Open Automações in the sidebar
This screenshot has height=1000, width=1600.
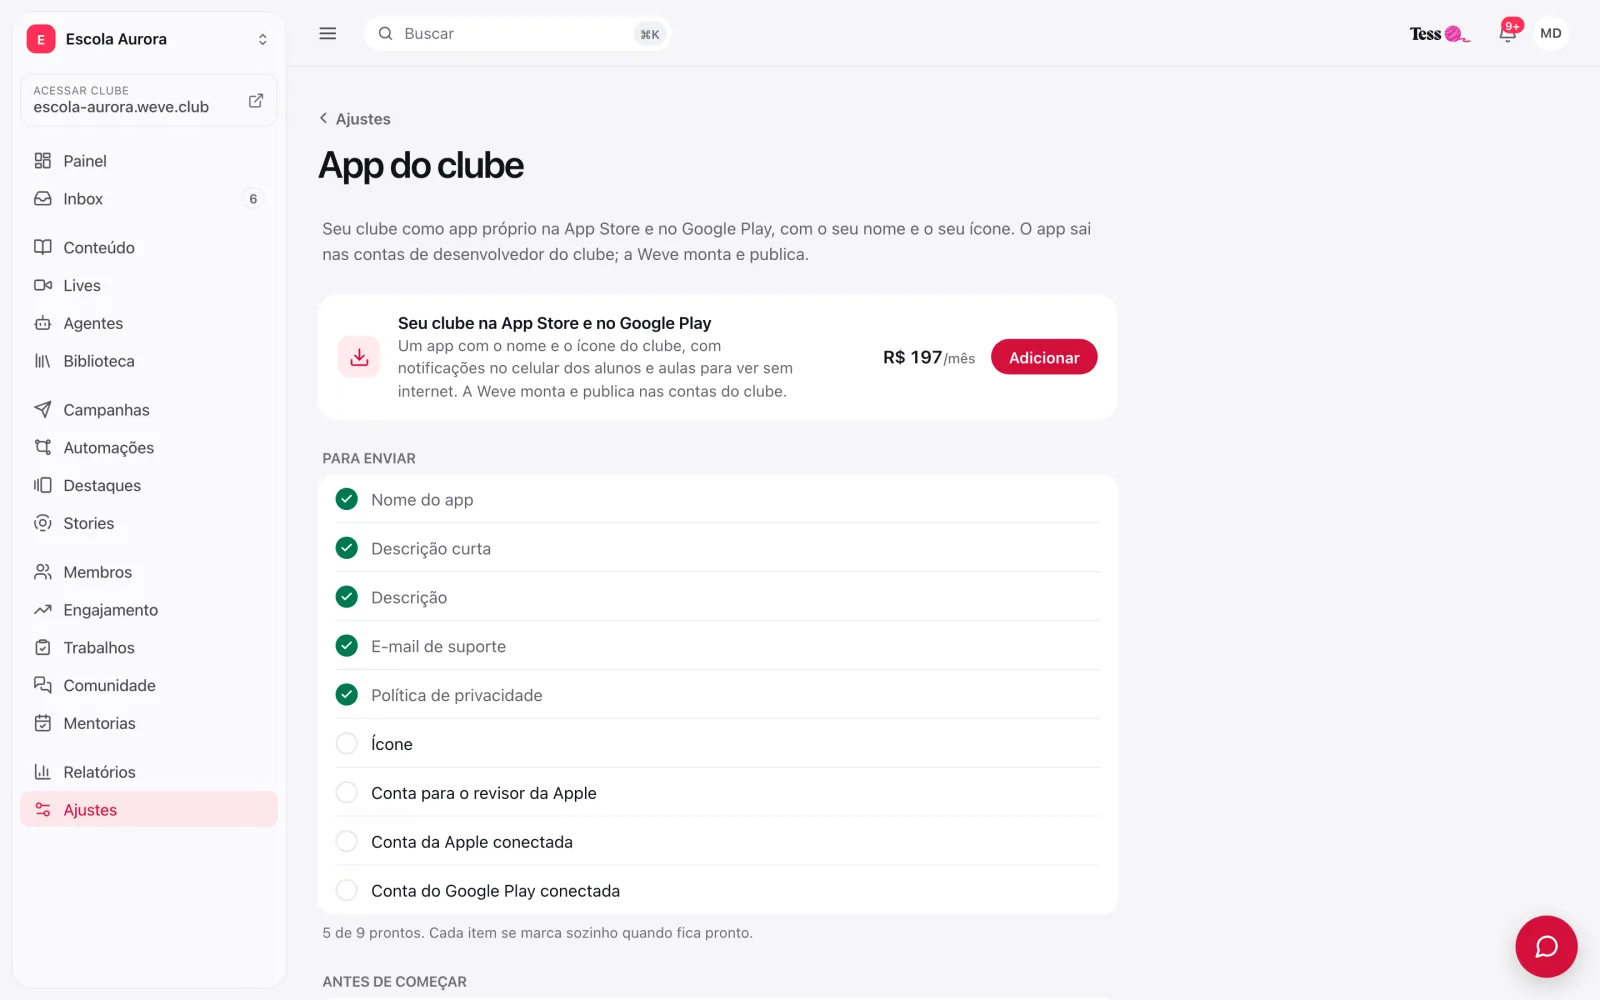tap(148, 447)
